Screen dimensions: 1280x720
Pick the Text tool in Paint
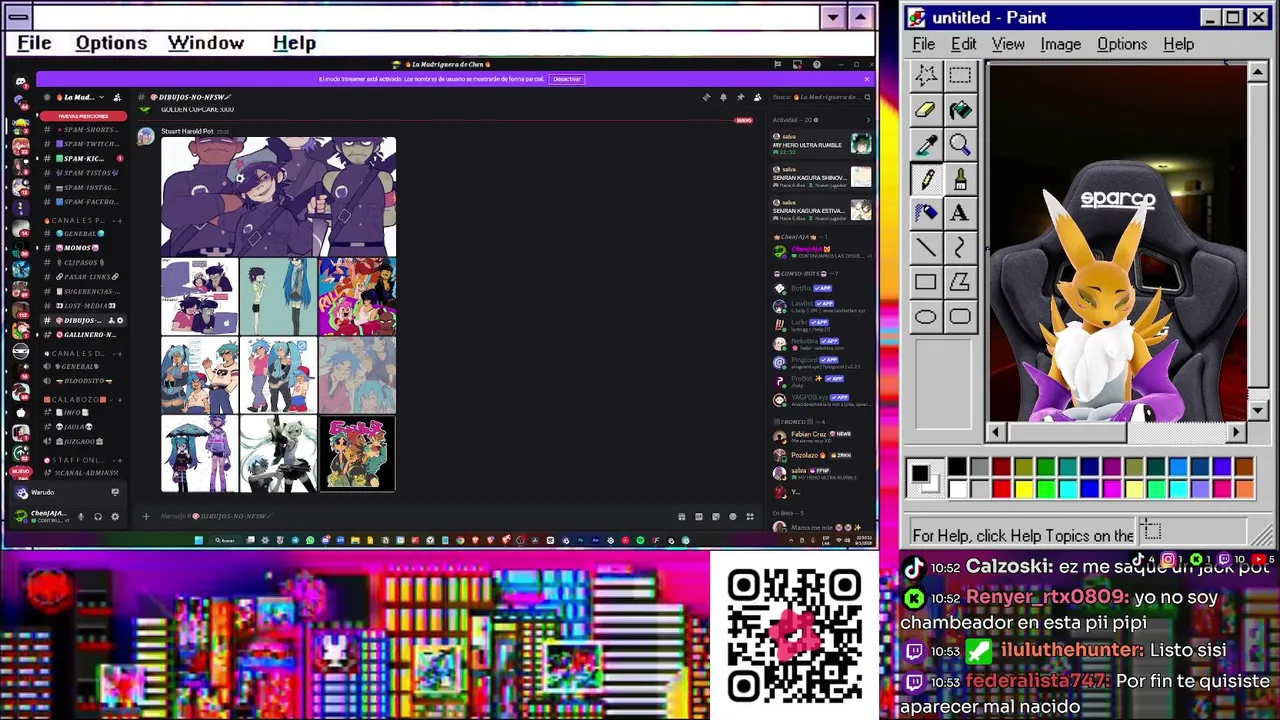pyautogui.click(x=960, y=213)
